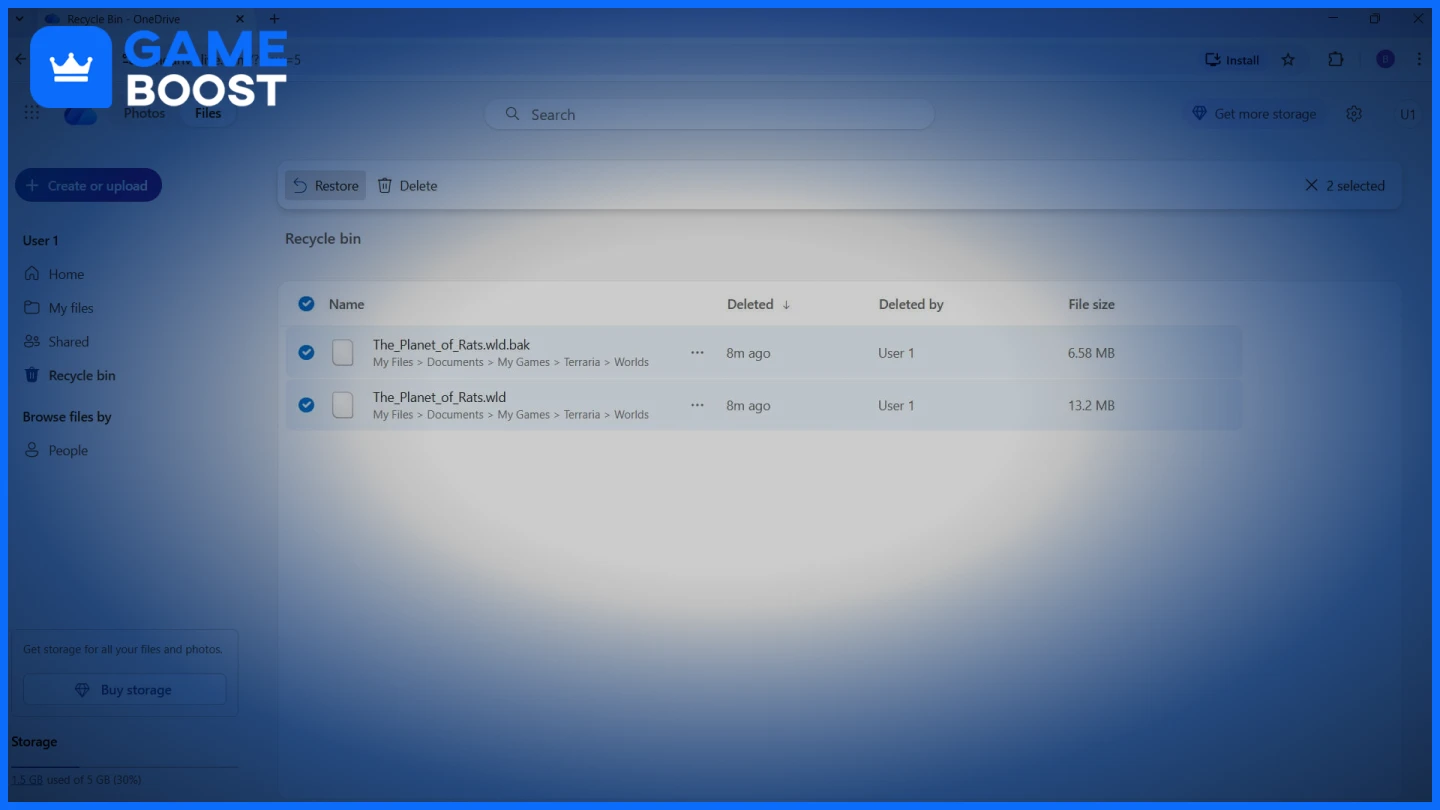Go to Home in the OneDrive sidebar

pyautogui.click(x=66, y=273)
